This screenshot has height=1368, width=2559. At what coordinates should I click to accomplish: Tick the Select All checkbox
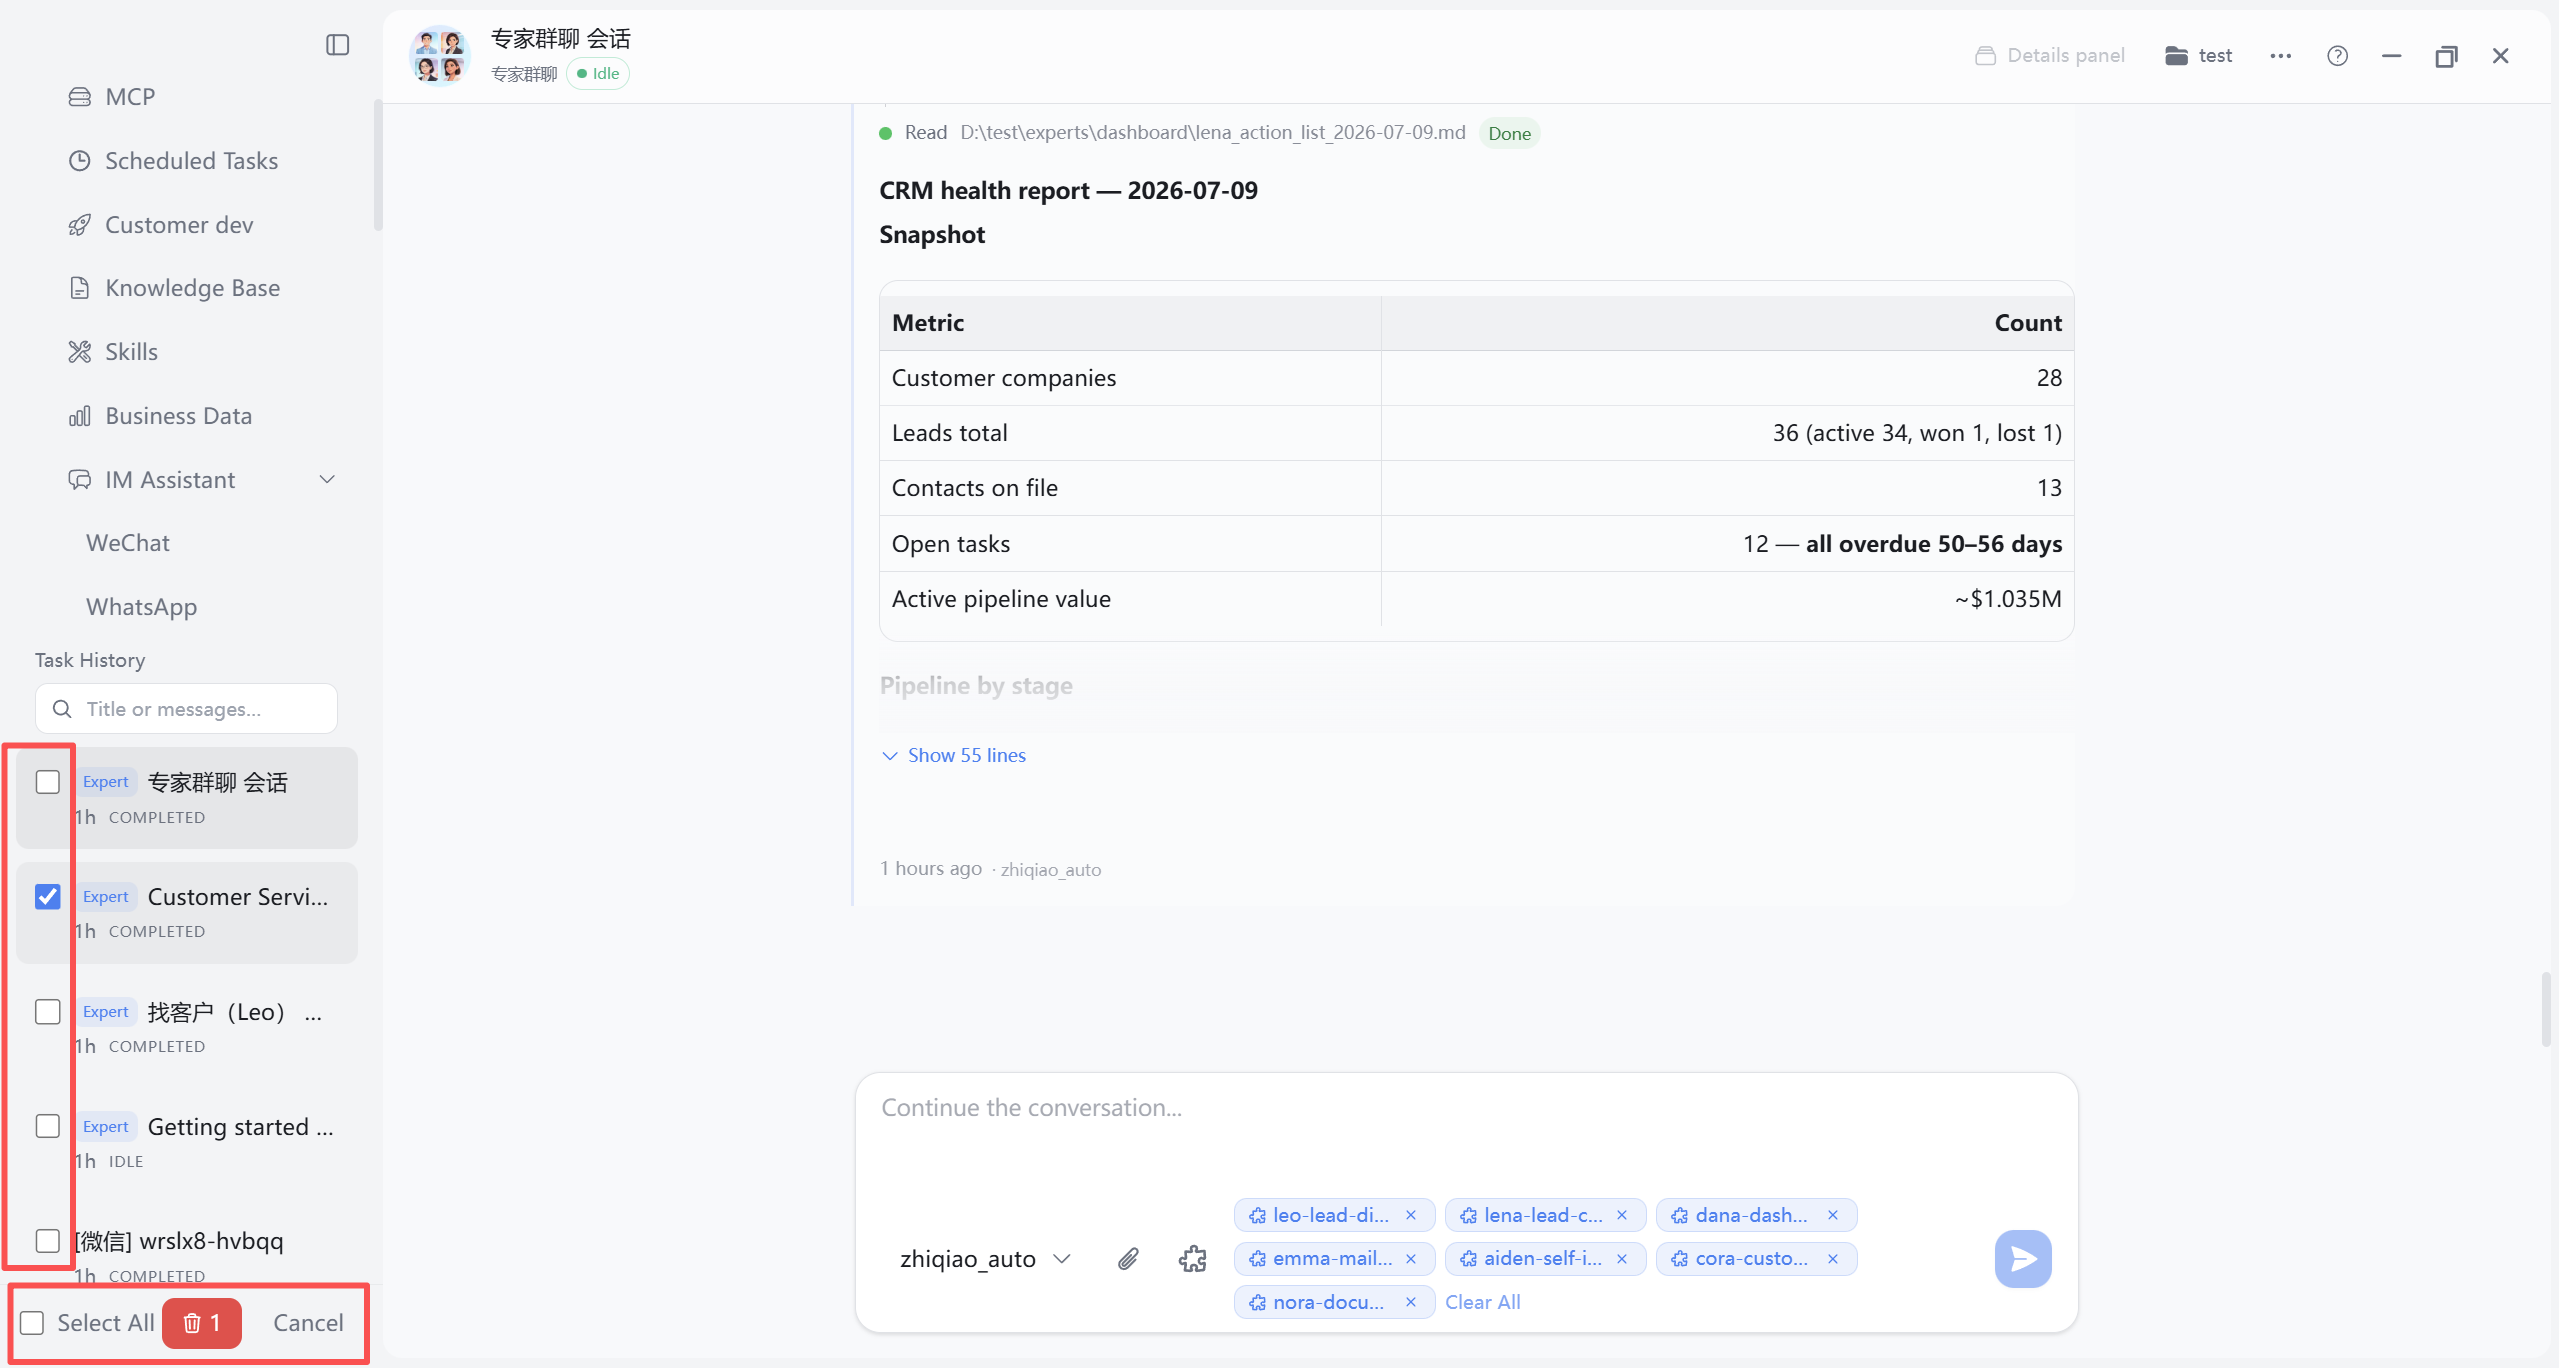(32, 1323)
